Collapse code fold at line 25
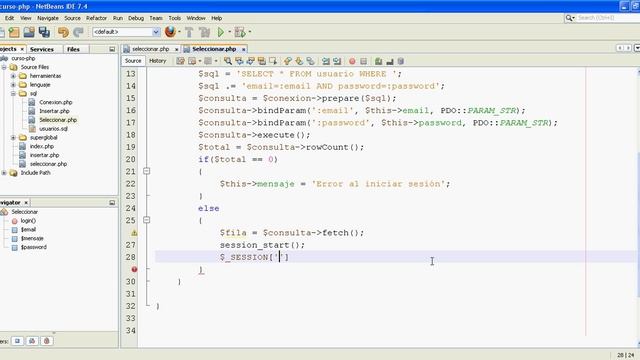Screen dimensions: 640x360 click(147, 220)
